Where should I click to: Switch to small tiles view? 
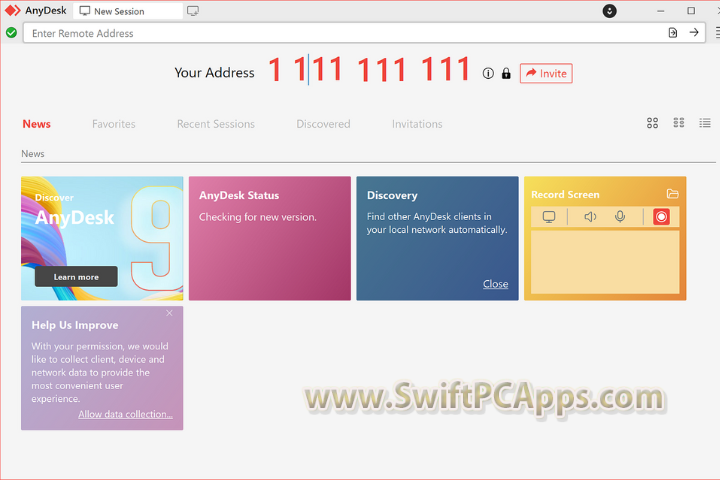point(679,123)
